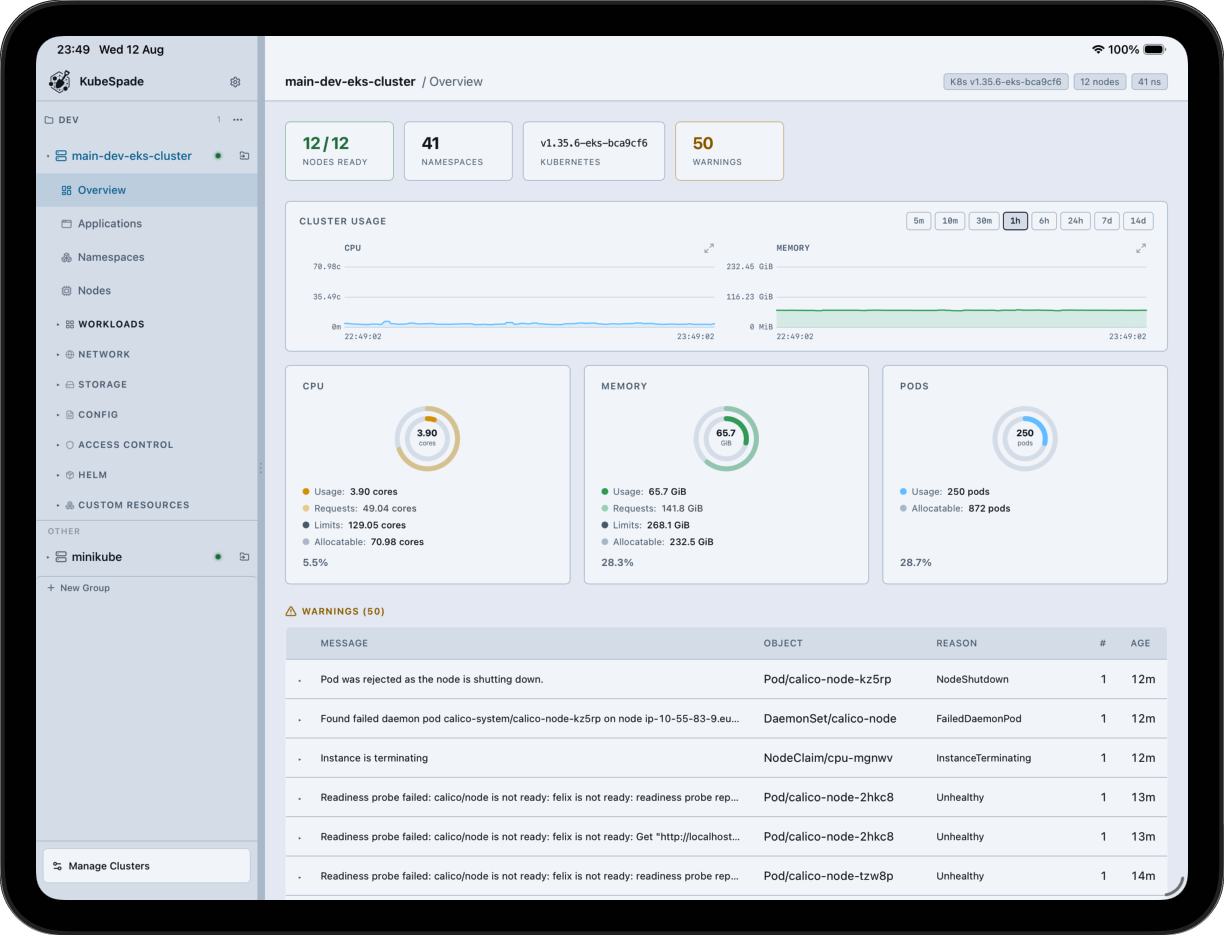1224x935 pixels.
Task: Select the 1h time range
Action: pyautogui.click(x=1015, y=221)
